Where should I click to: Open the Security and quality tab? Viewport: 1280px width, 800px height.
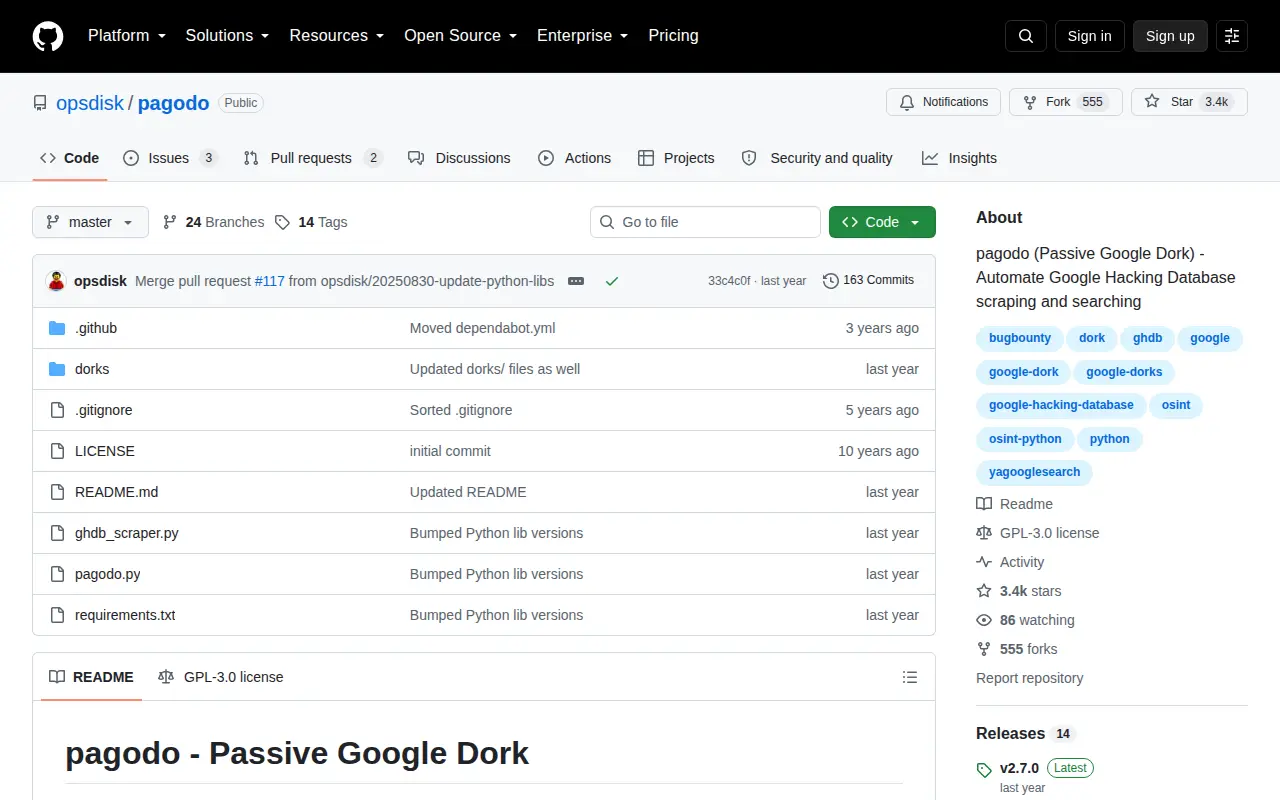(817, 158)
